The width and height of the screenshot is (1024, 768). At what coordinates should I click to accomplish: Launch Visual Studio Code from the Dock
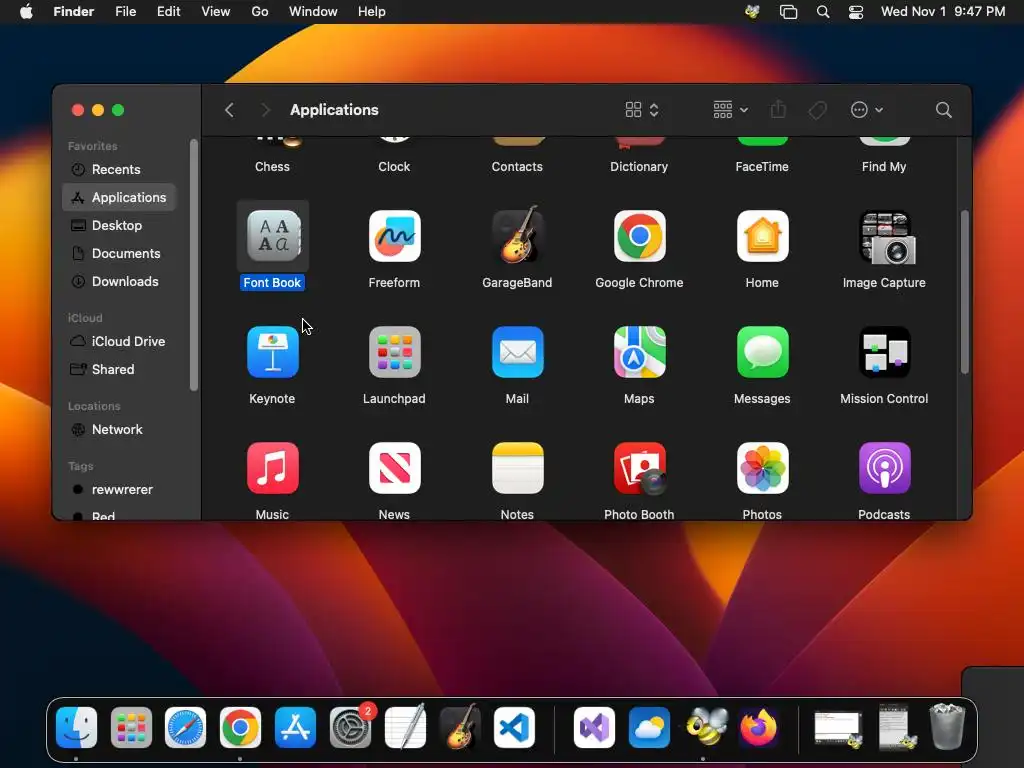coord(514,728)
